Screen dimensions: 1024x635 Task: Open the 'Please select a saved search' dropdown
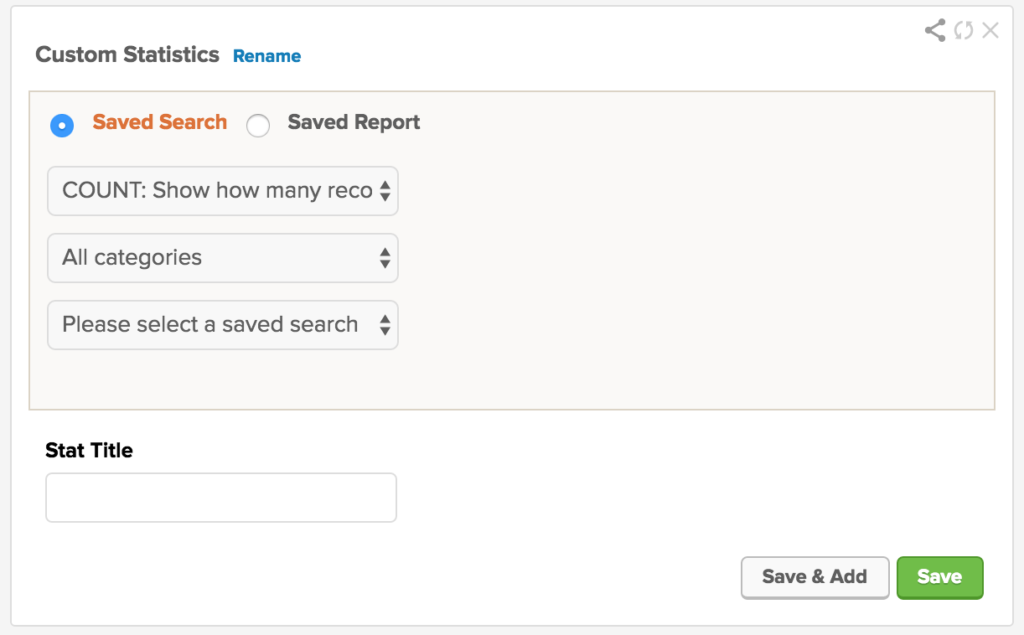click(223, 325)
